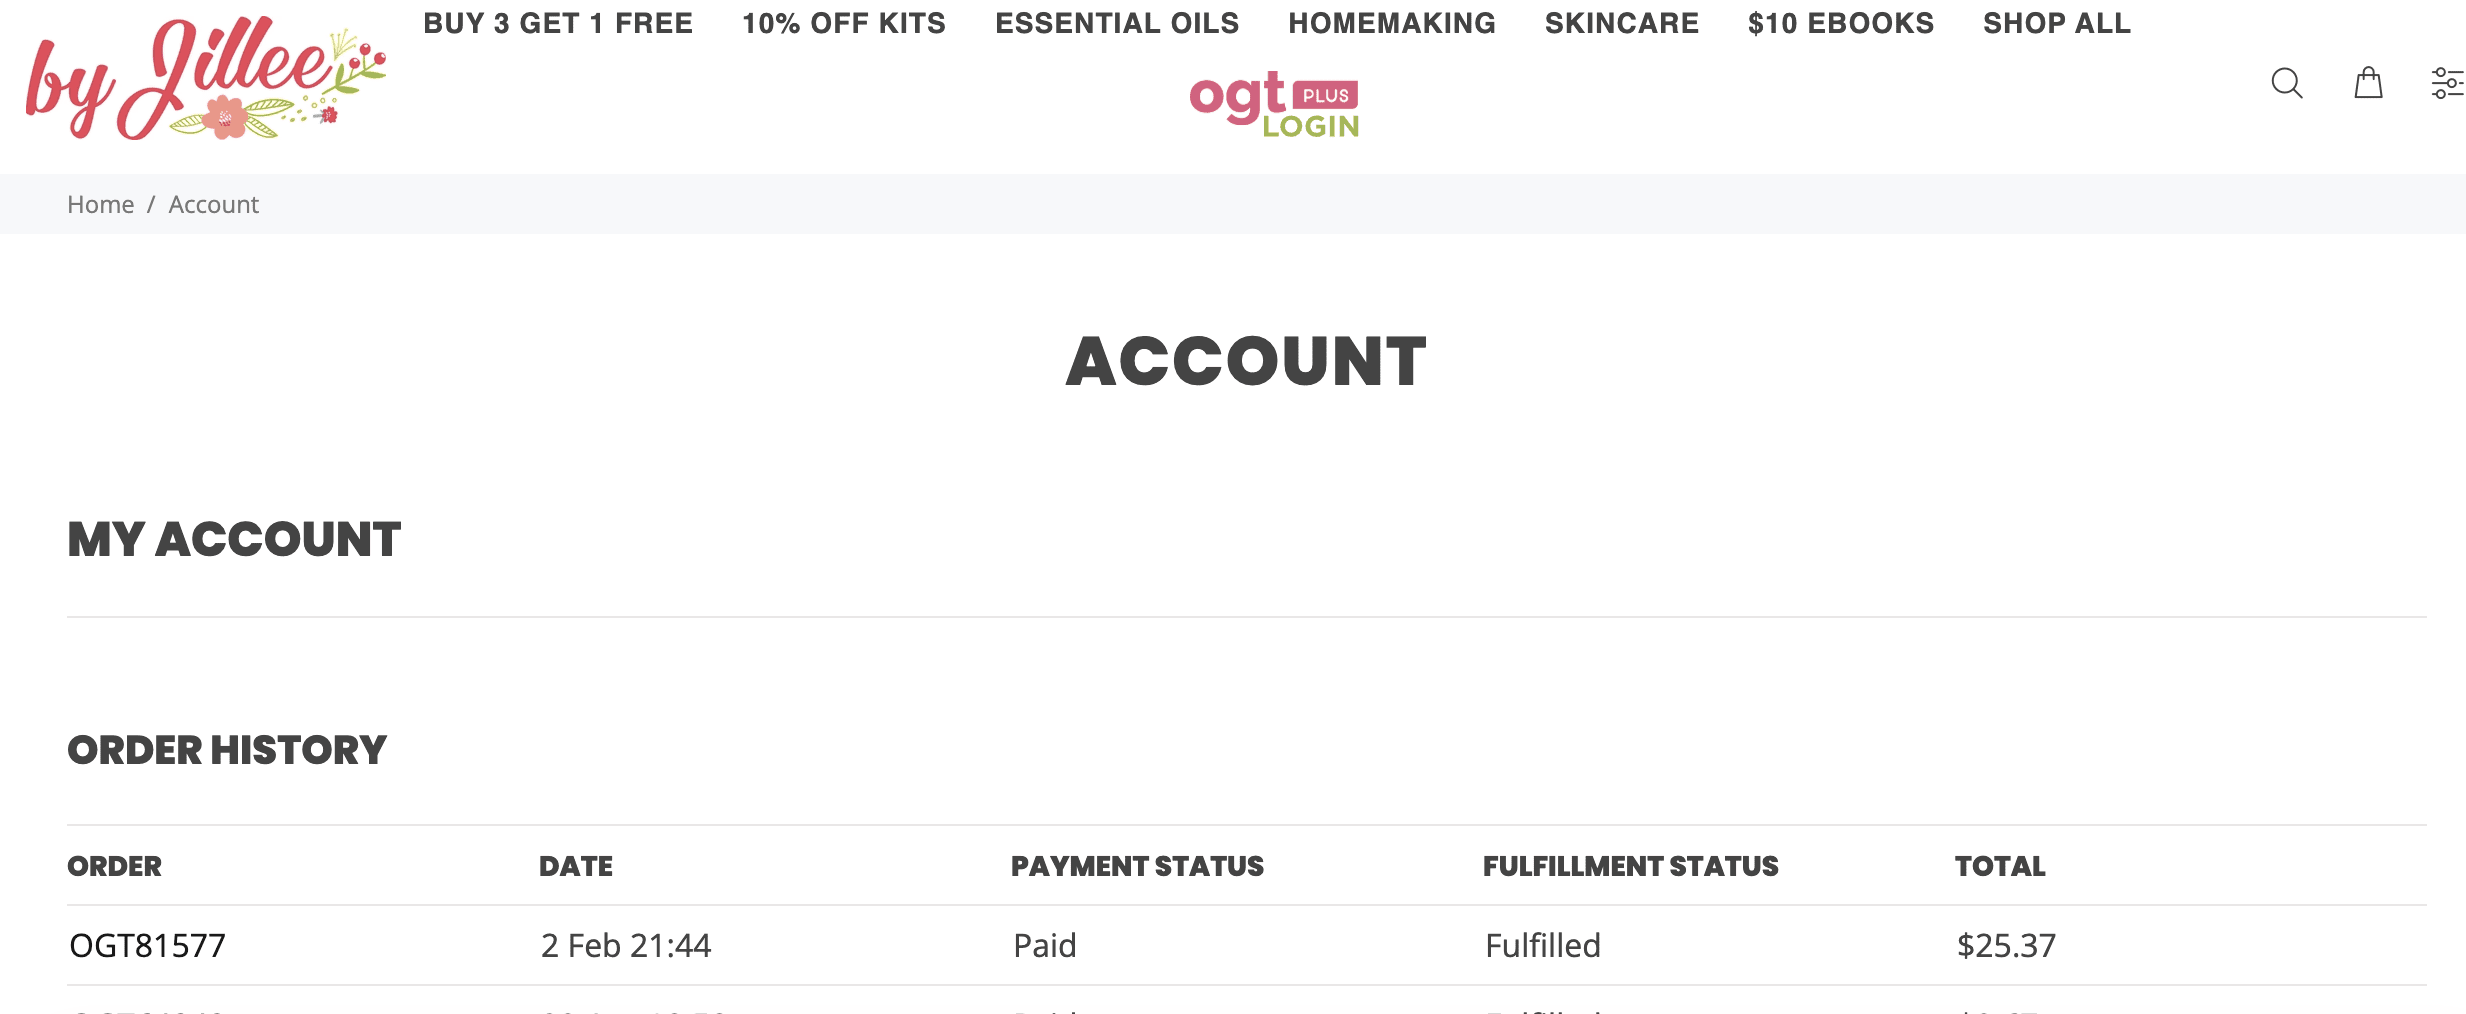Open the Skincare menu item
Viewport: 2466px width, 1014px height.
[x=1622, y=23]
